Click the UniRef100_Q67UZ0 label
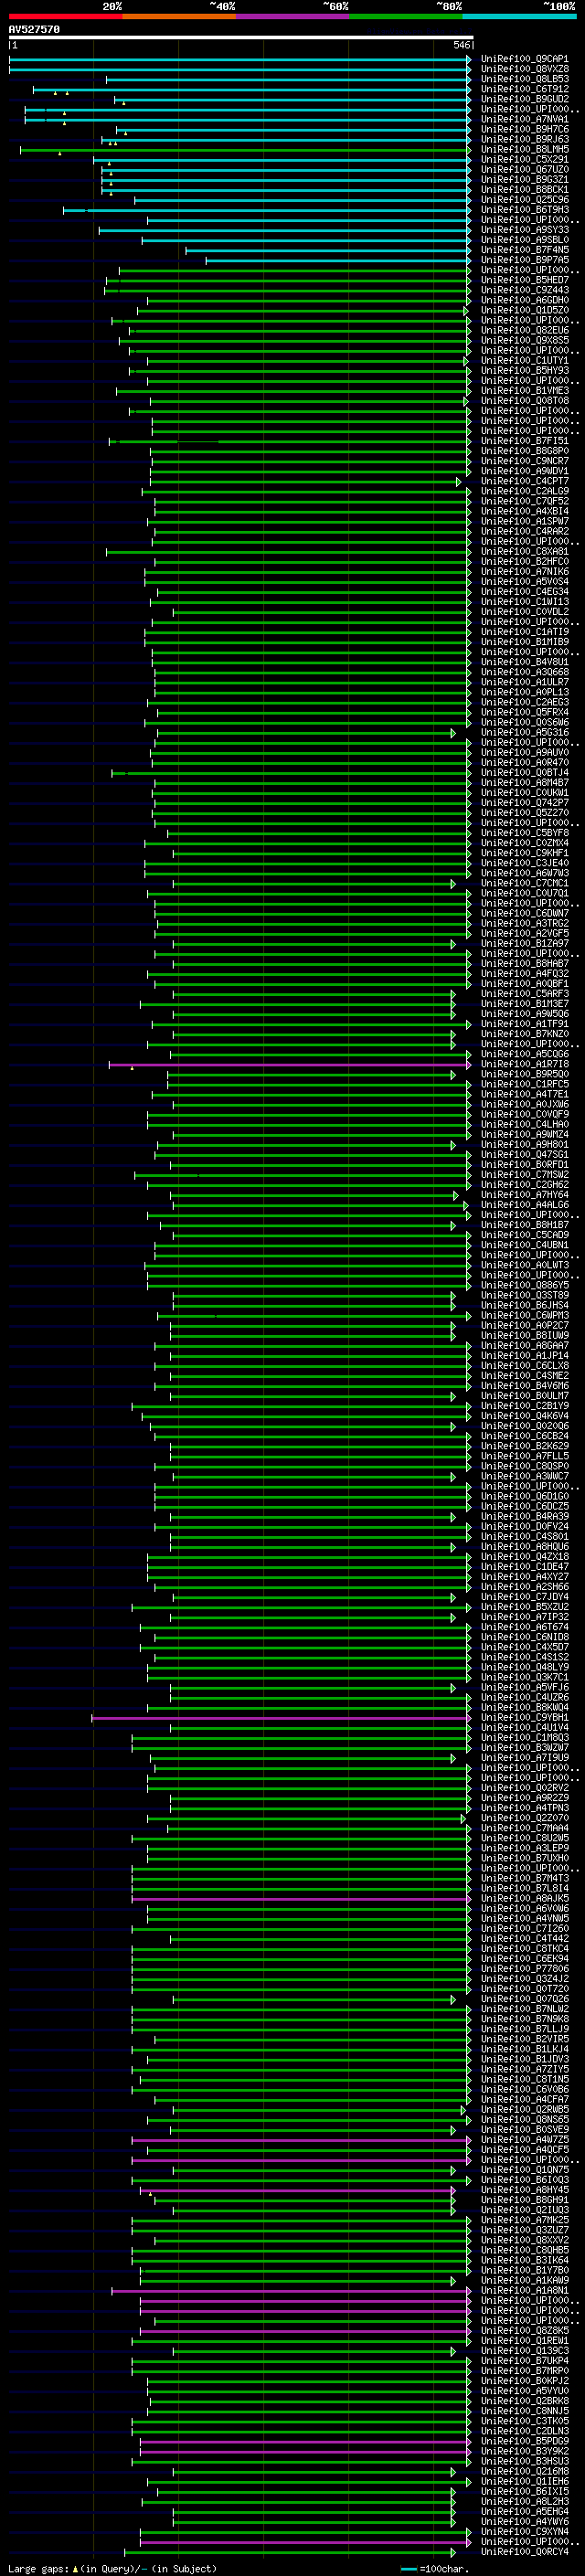The image size is (585, 2576). click(524, 169)
